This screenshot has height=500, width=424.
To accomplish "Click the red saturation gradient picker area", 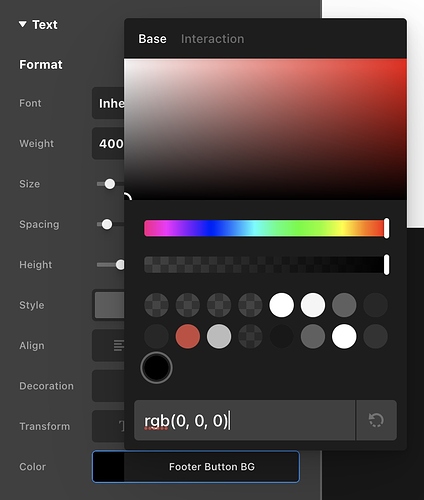I will 265,129.
